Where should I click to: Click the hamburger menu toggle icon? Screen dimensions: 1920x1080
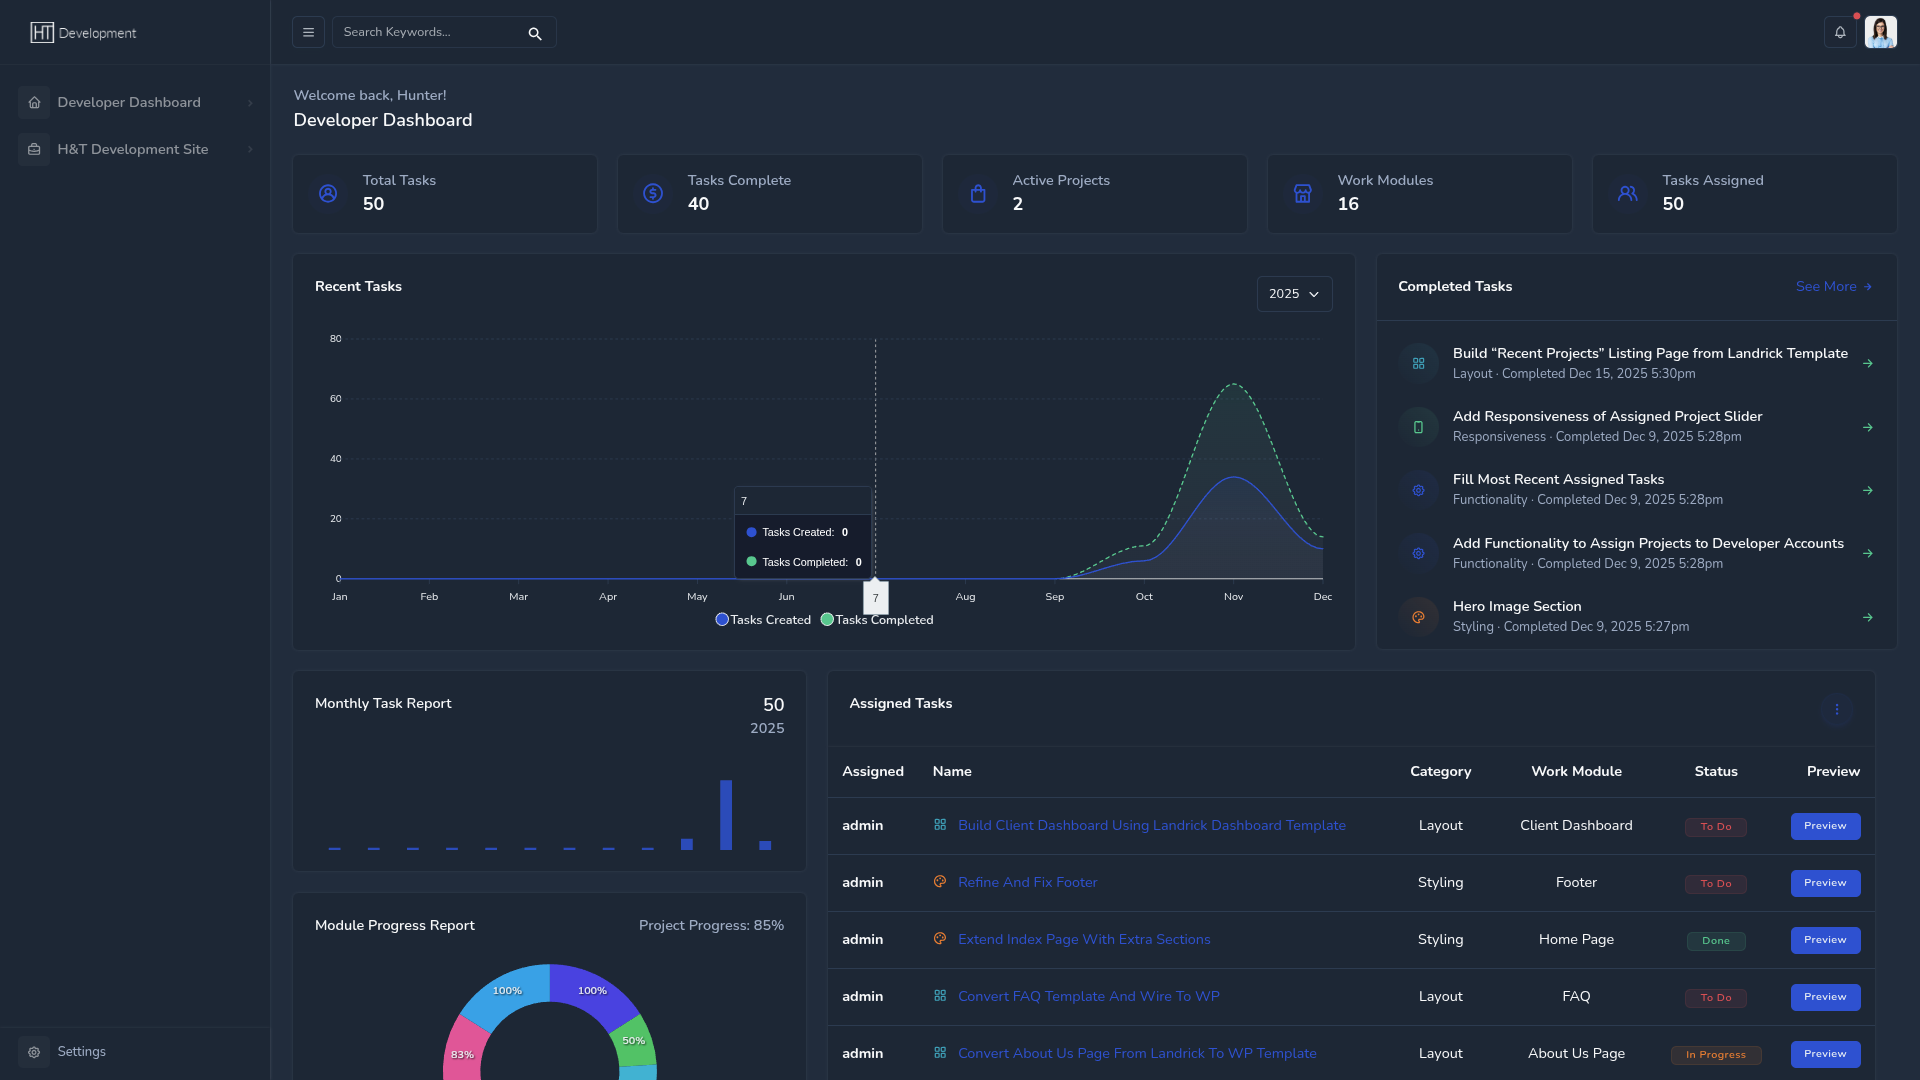click(x=308, y=32)
